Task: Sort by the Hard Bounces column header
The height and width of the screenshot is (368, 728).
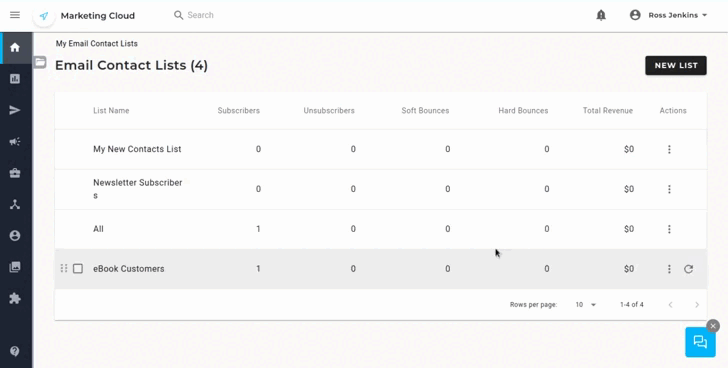Action: pyautogui.click(x=523, y=111)
